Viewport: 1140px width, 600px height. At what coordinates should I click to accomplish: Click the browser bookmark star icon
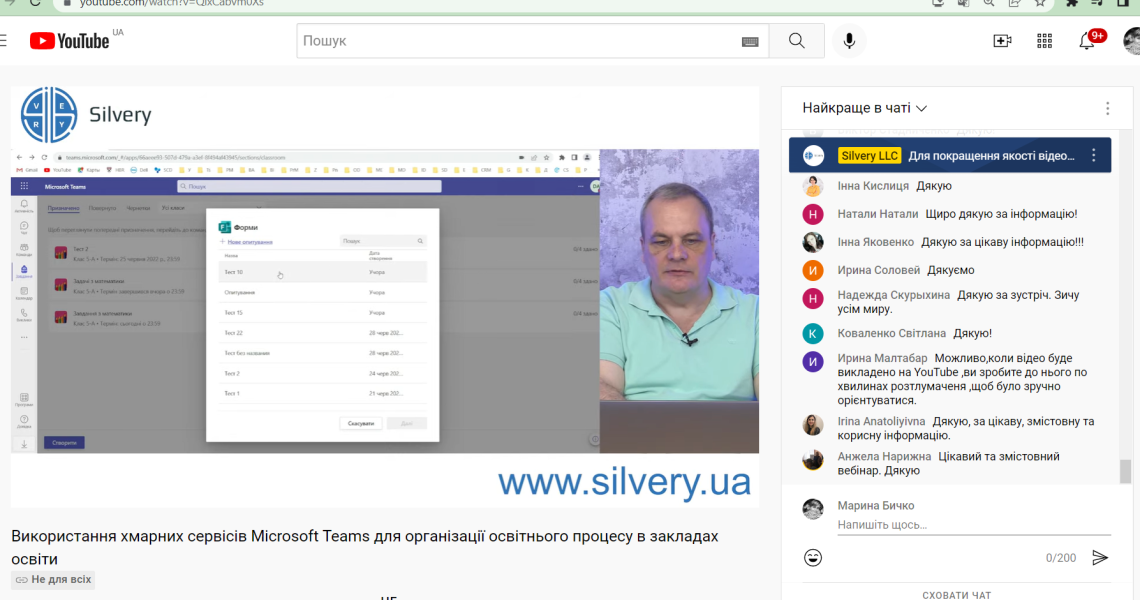pos(1040,3)
